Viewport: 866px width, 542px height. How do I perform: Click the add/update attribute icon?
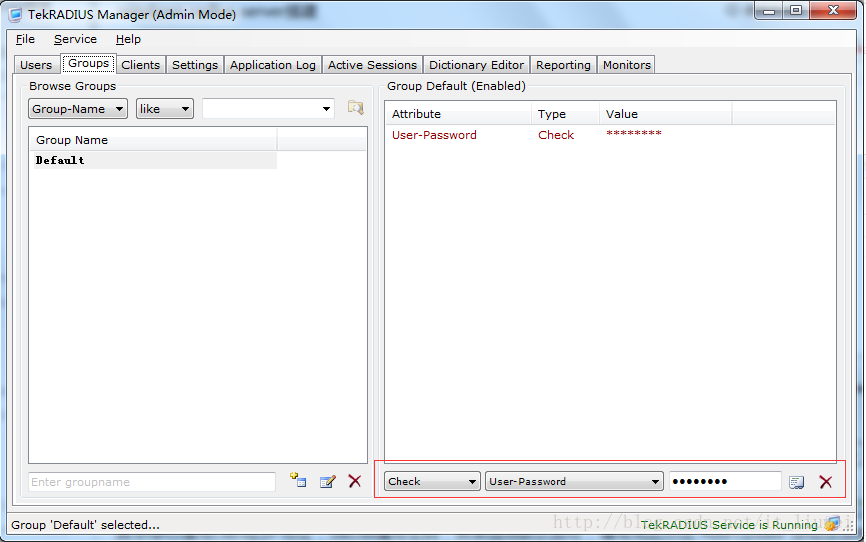(x=796, y=482)
